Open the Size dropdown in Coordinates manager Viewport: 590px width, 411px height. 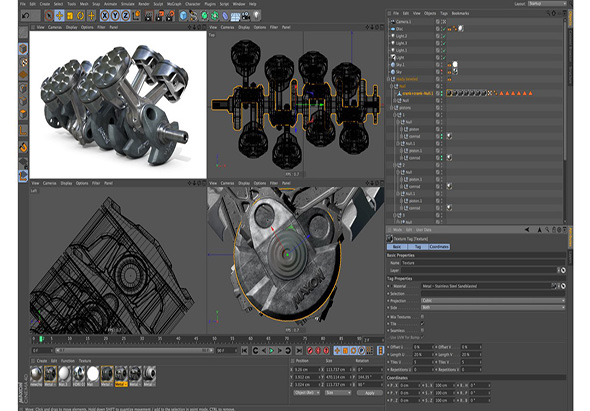[x=338, y=393]
